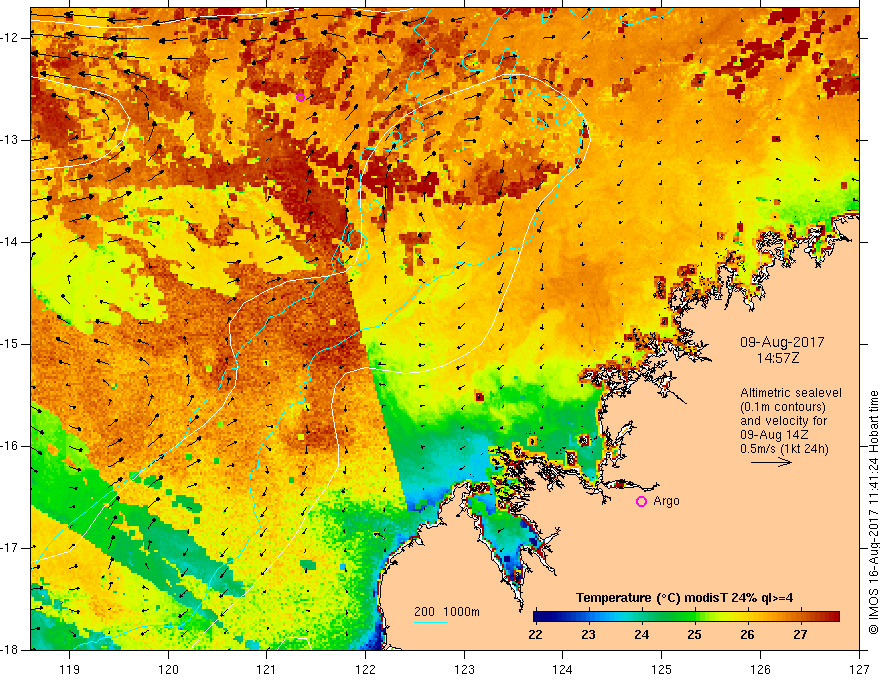This screenshot has width=880, height=680.
Task: Click 'Temperature (°C) modisT 24% ql>=4' title
Action: [684, 598]
